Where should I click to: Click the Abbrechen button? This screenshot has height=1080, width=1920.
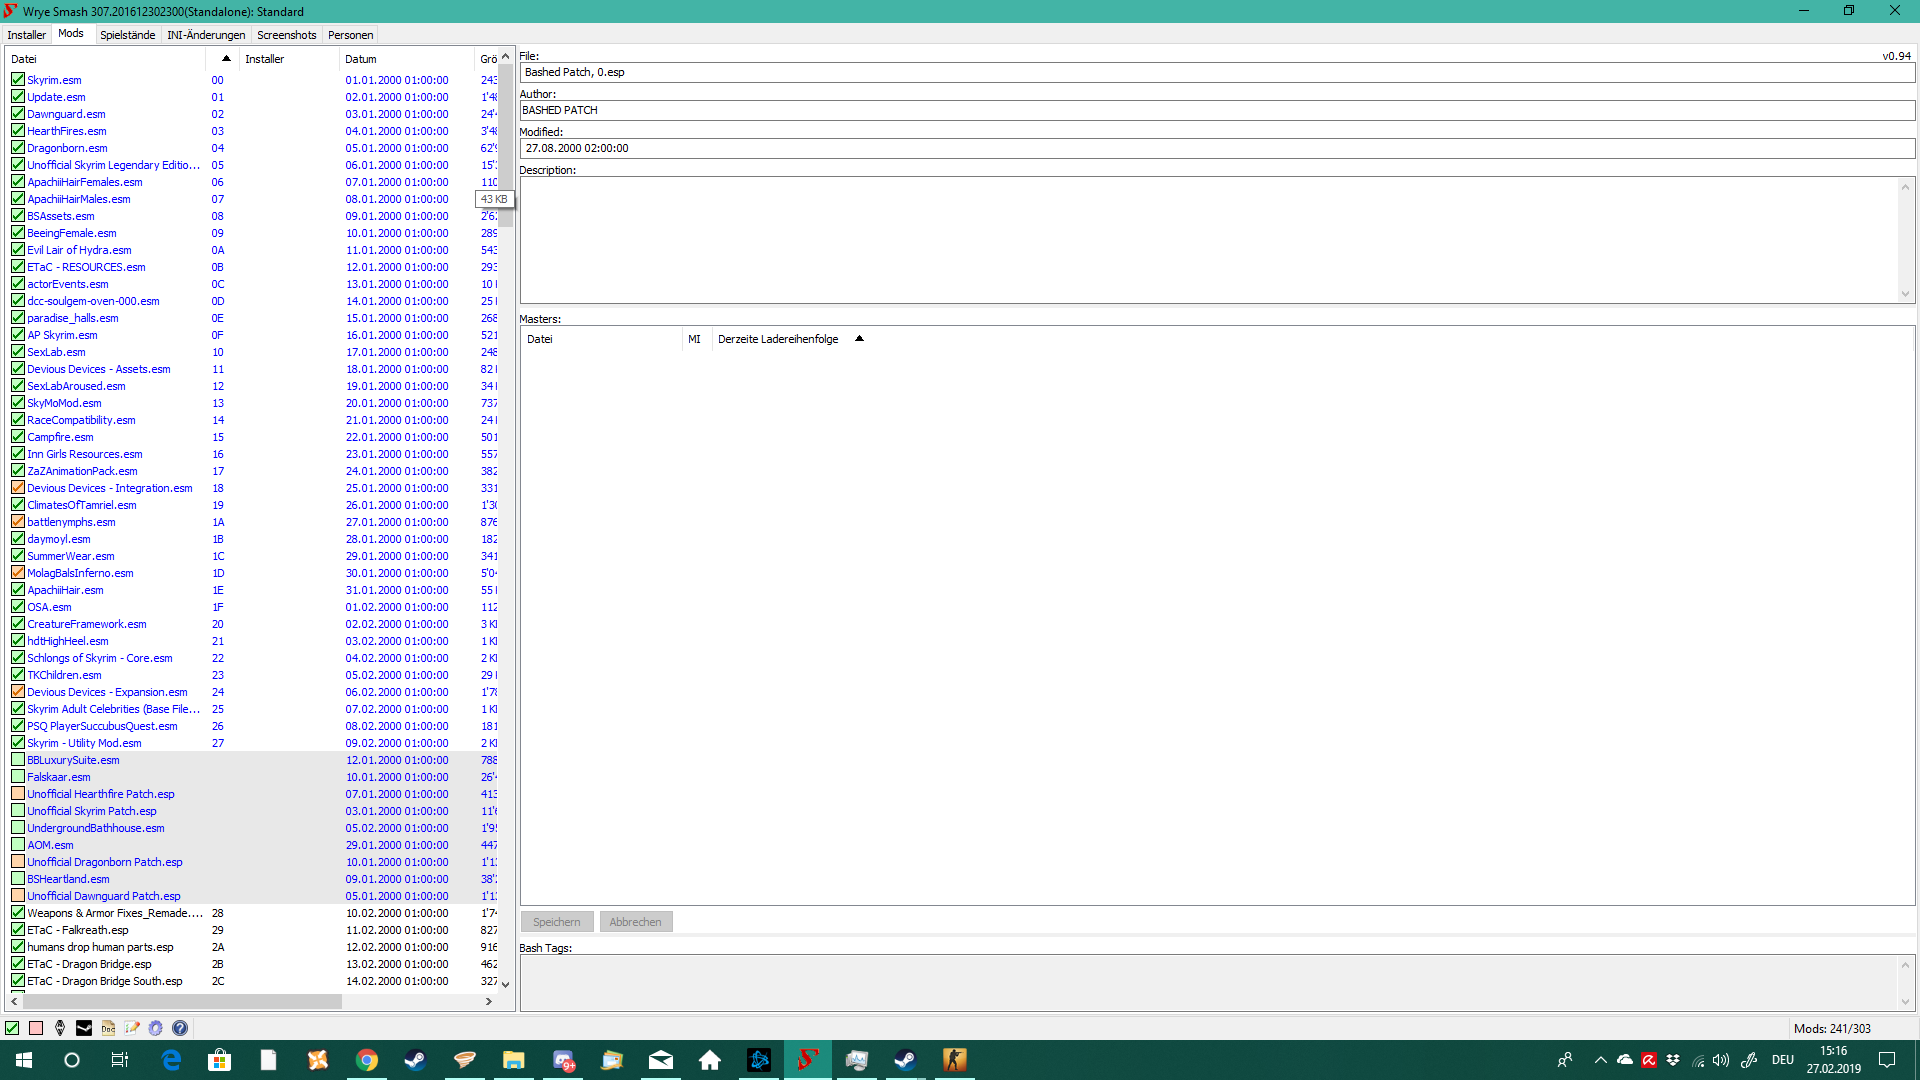click(x=636, y=922)
